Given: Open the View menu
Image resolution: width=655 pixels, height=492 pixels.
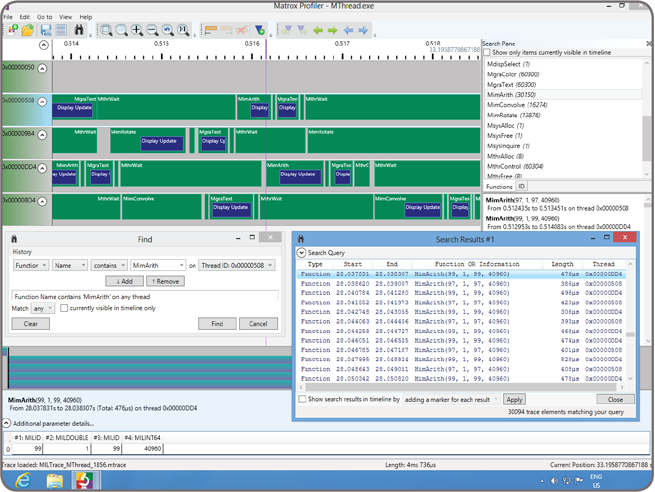Looking at the screenshot, I should pos(66,17).
